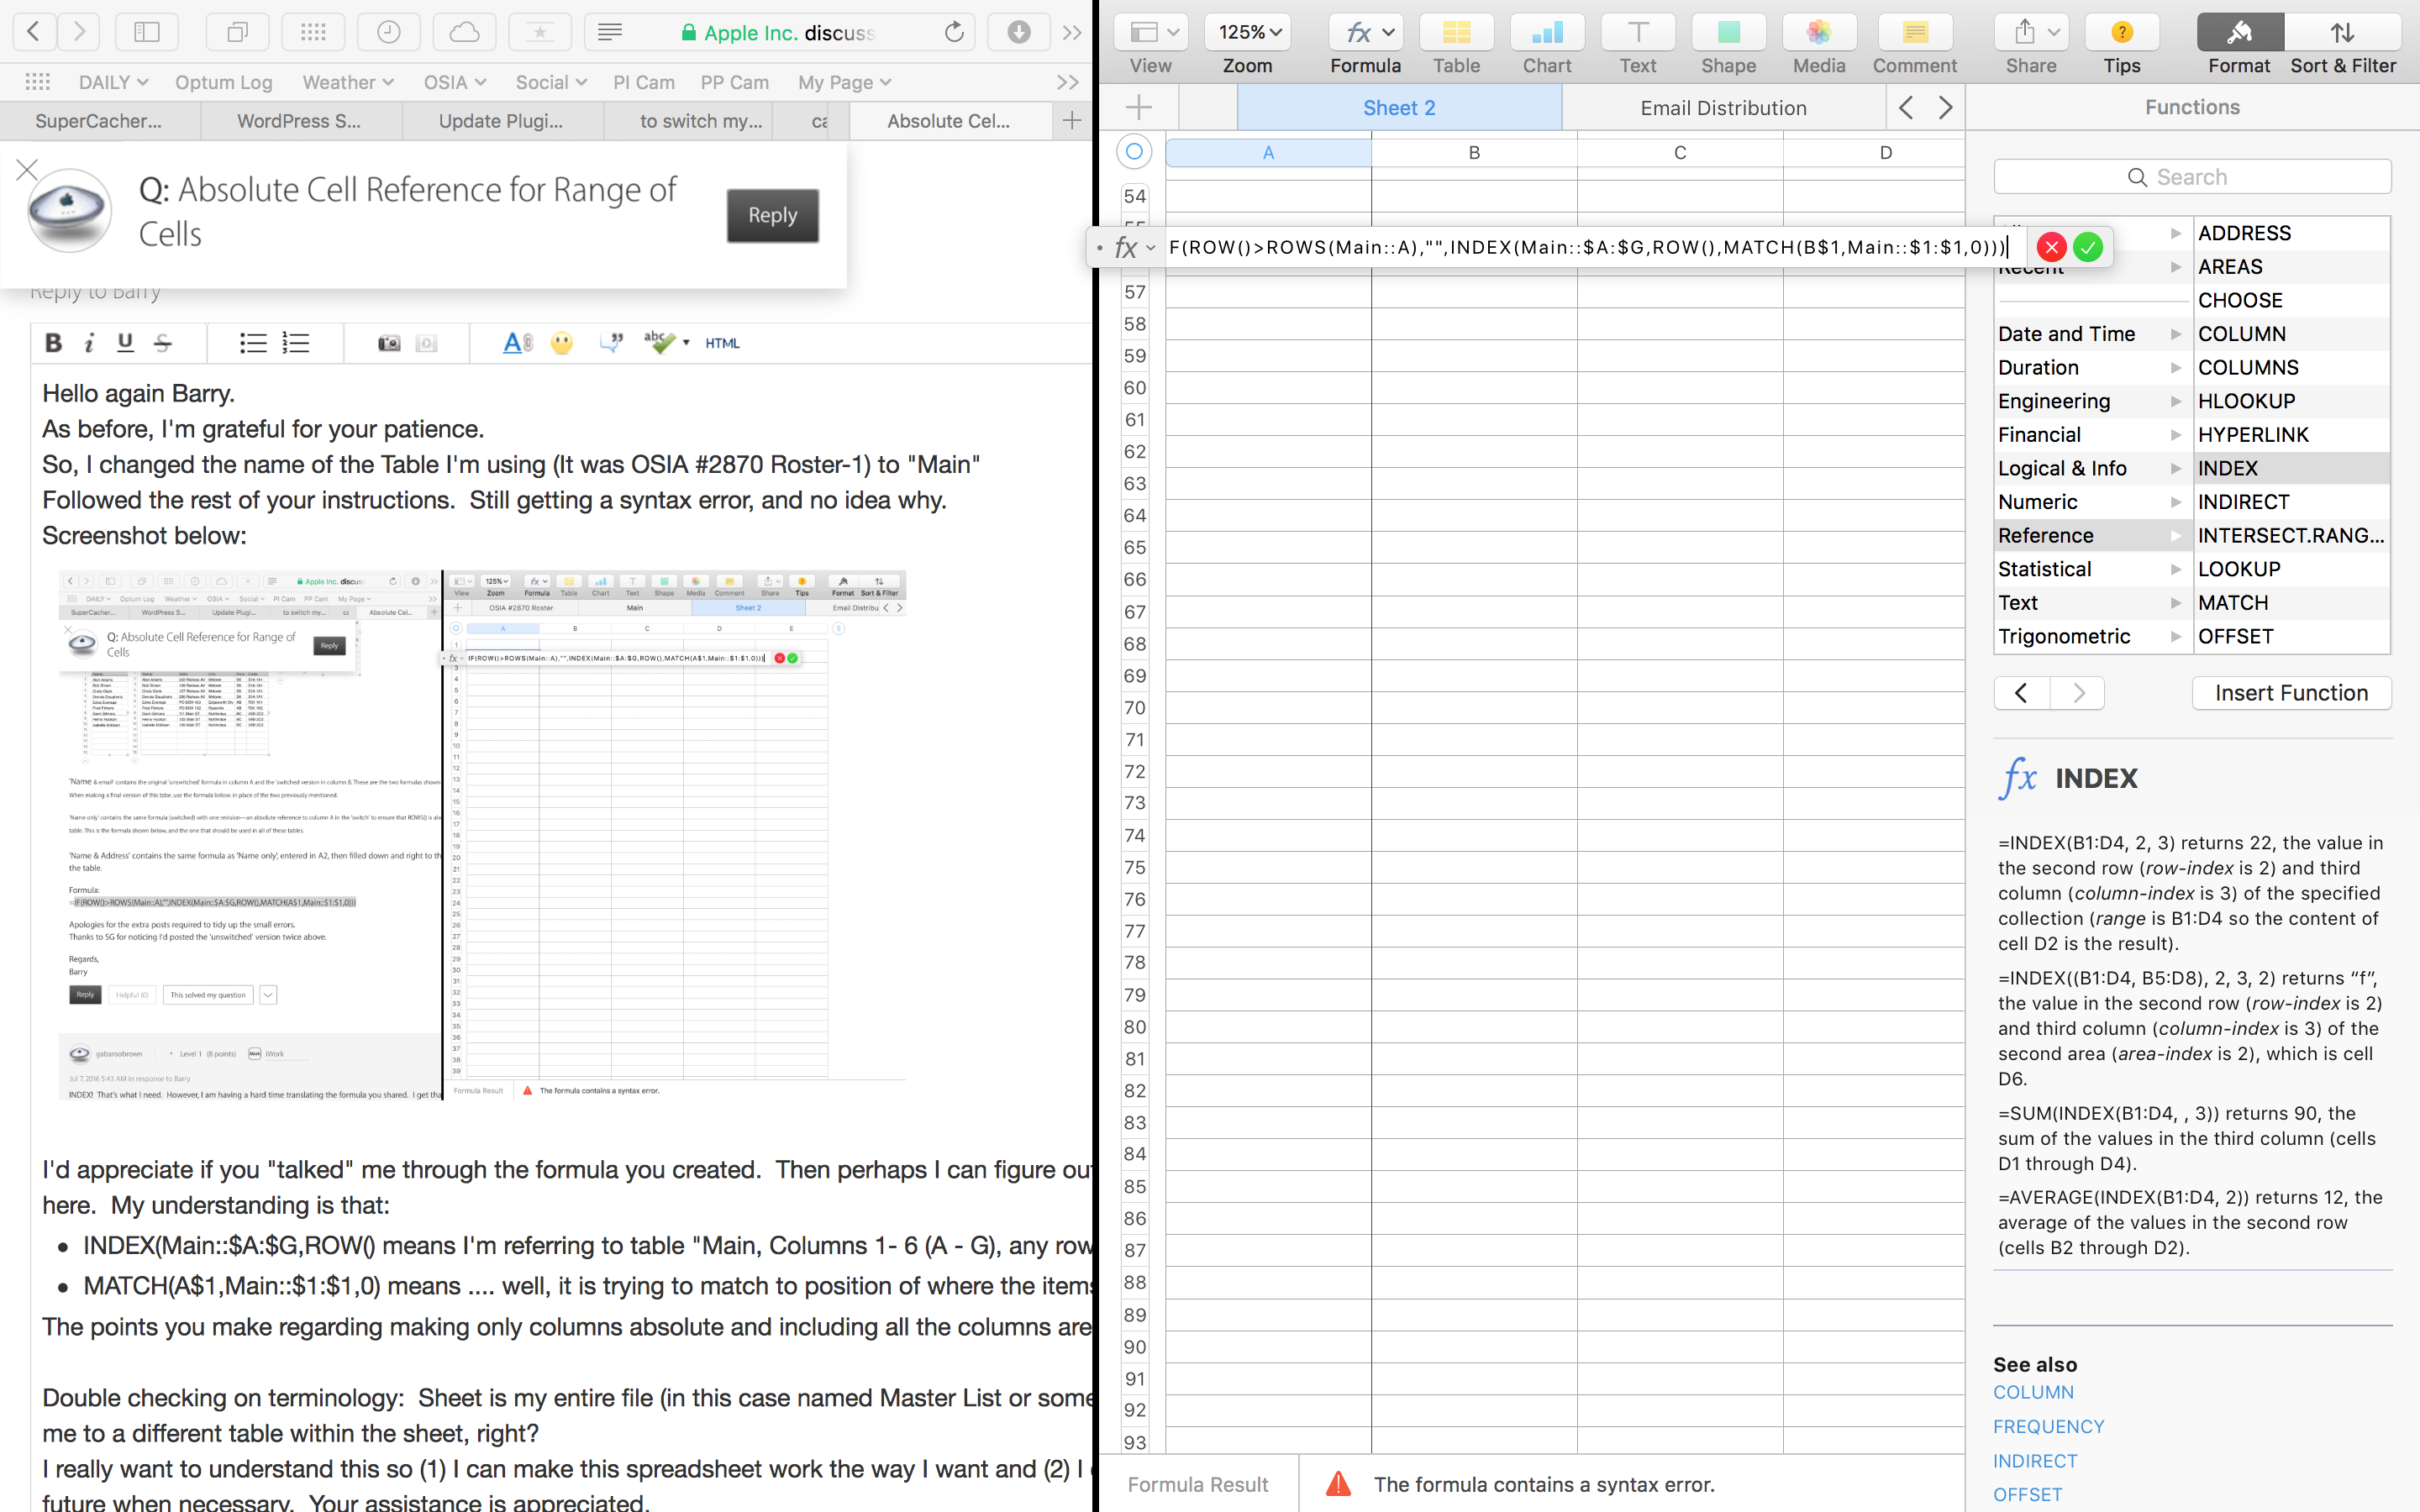Insert an emoji with smiley icon
Screen dimensions: 2420x1512
tap(562, 343)
